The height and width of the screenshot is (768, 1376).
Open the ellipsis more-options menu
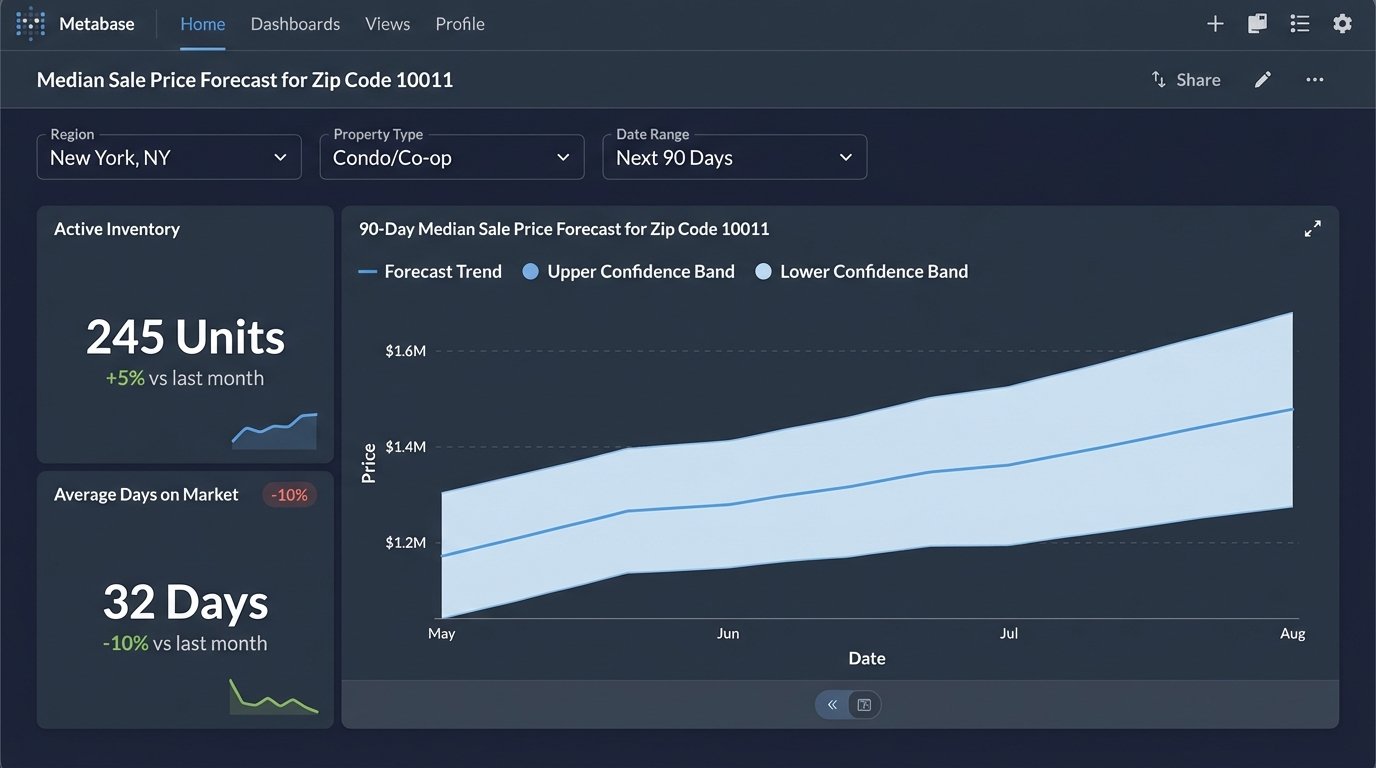(x=1314, y=79)
